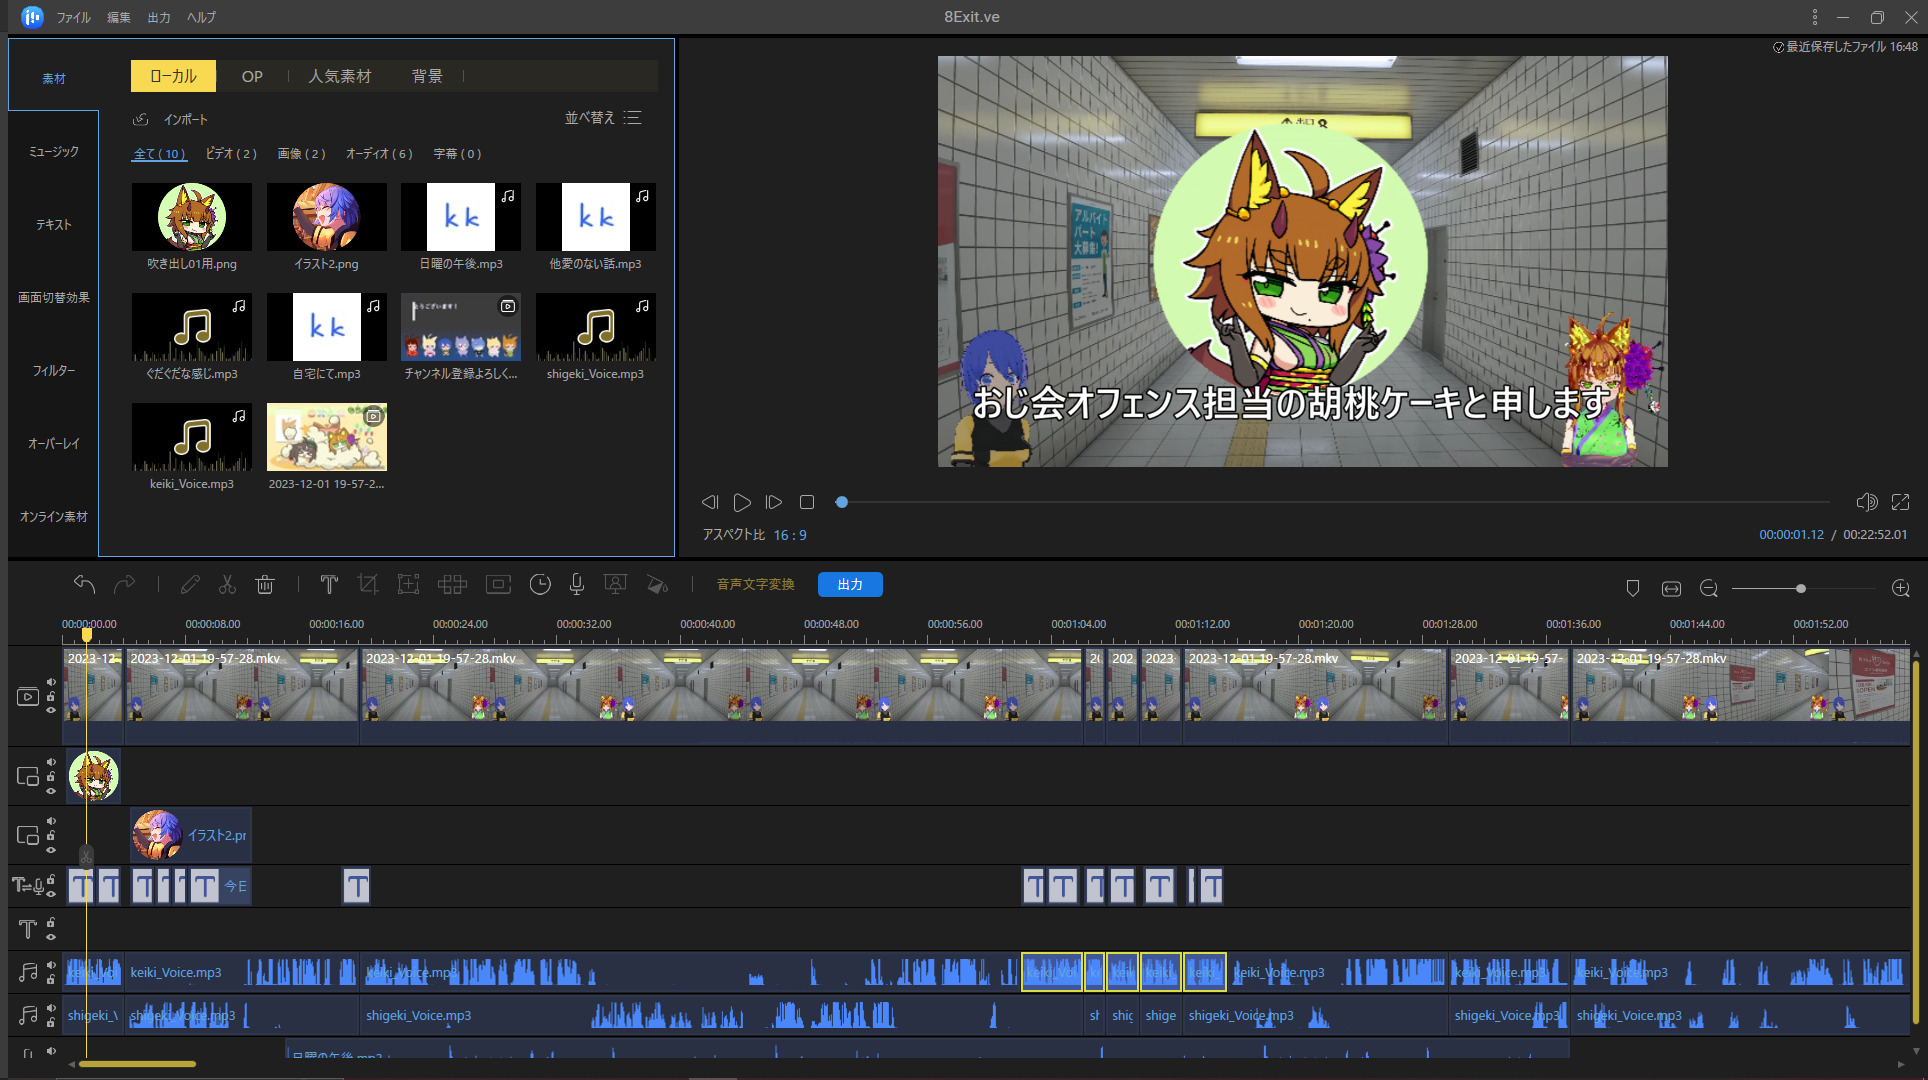This screenshot has height=1080, width=1928.
Task: Click the undo arrow icon
Action: [84, 585]
